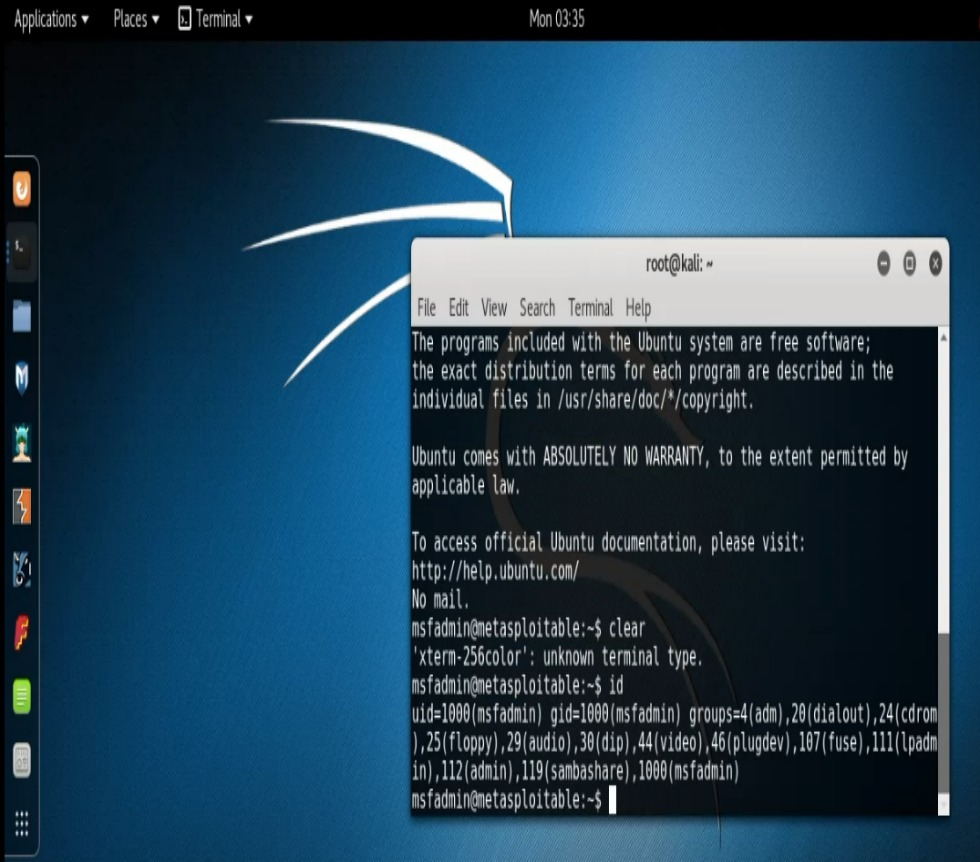
Task: Click the 'clear' command text
Action: (x=627, y=628)
